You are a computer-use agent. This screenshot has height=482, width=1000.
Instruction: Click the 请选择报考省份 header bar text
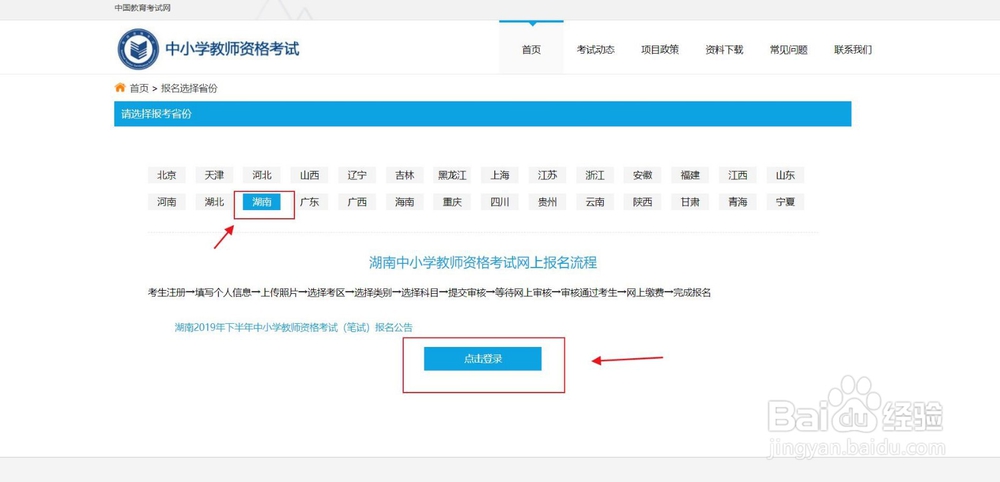coord(156,114)
